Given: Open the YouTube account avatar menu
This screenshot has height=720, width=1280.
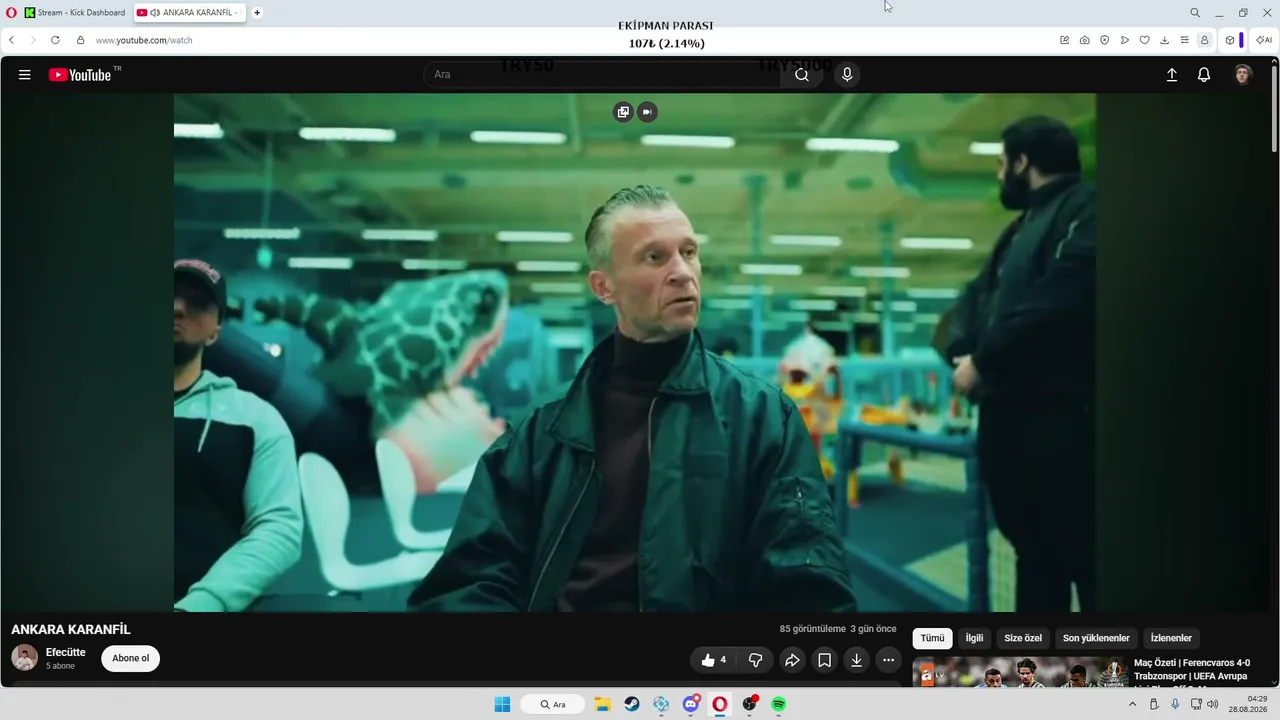Looking at the screenshot, I should tap(1243, 75).
